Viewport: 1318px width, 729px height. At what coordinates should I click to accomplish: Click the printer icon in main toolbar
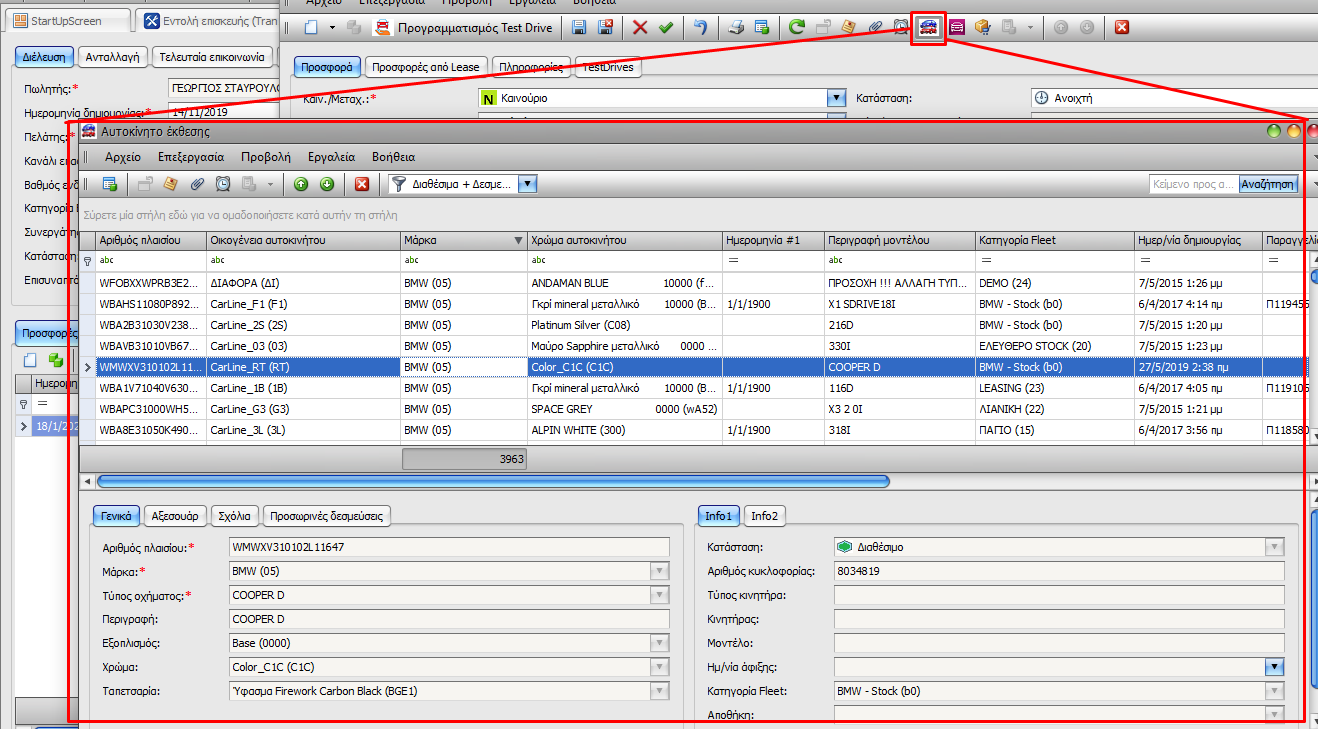(x=736, y=28)
